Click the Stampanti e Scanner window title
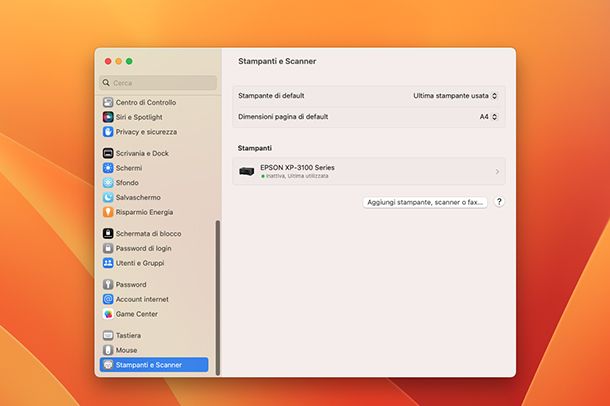 tap(277, 61)
